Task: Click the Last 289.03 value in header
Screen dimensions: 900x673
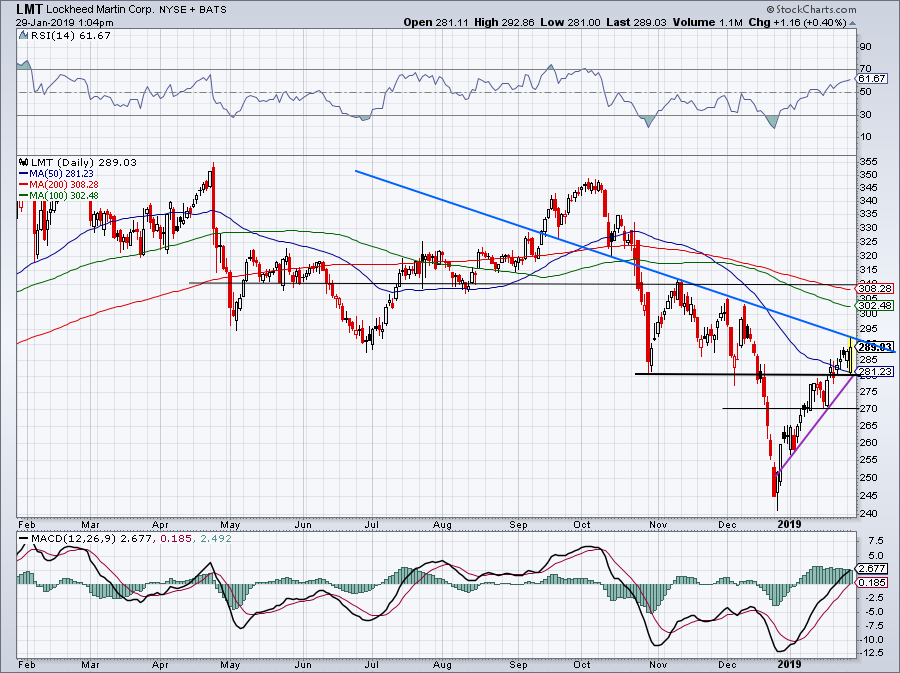Action: [636, 22]
